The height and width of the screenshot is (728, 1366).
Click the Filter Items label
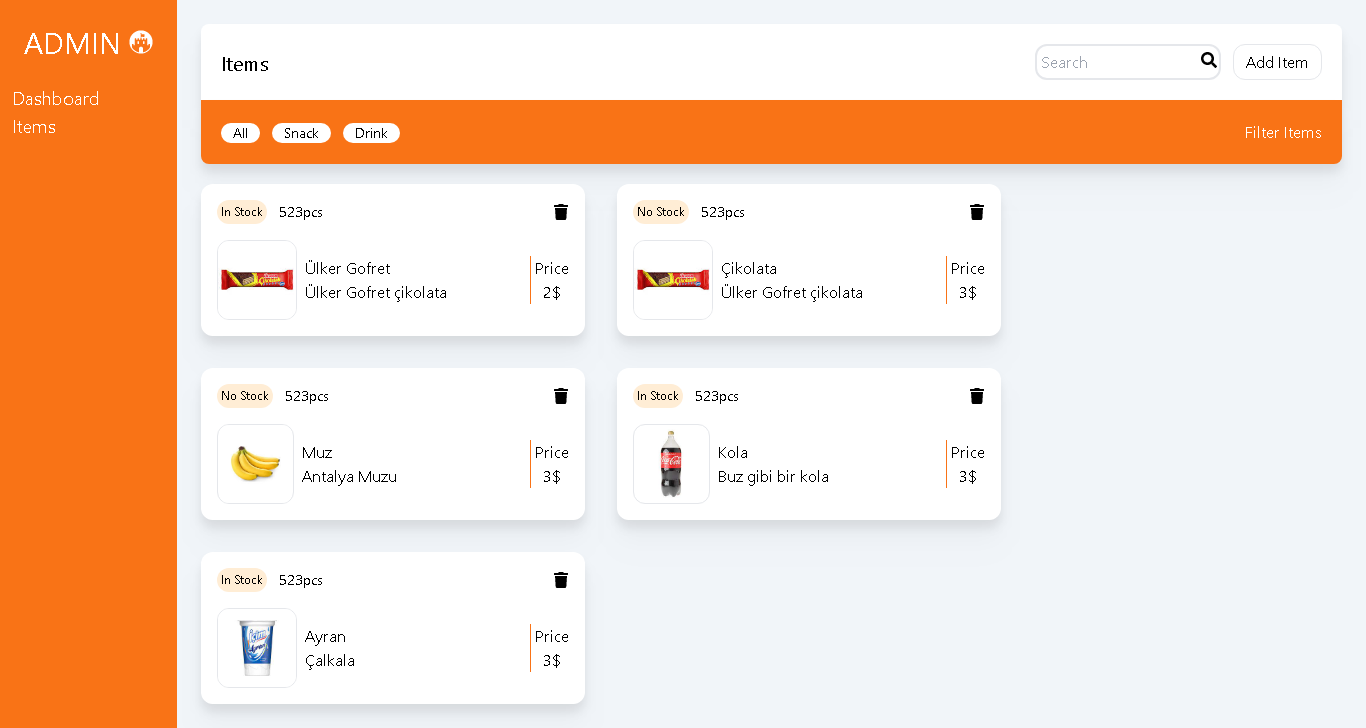(1283, 132)
